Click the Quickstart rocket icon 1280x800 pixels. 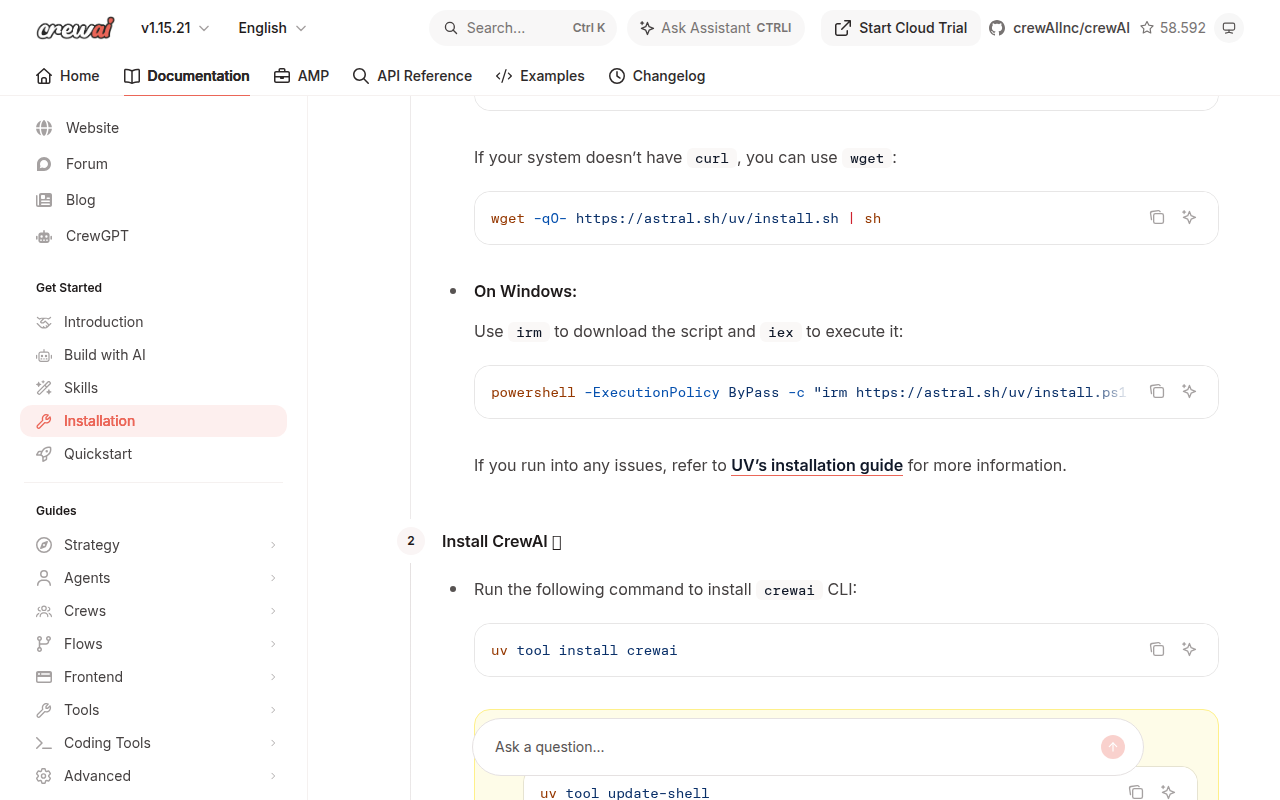[44, 454]
